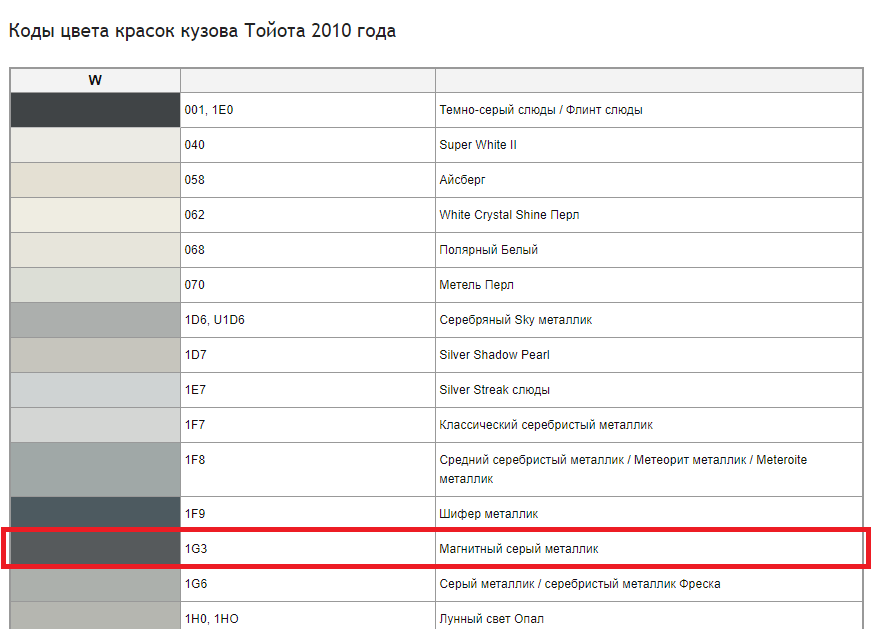Click the code cell 068

coord(308,250)
